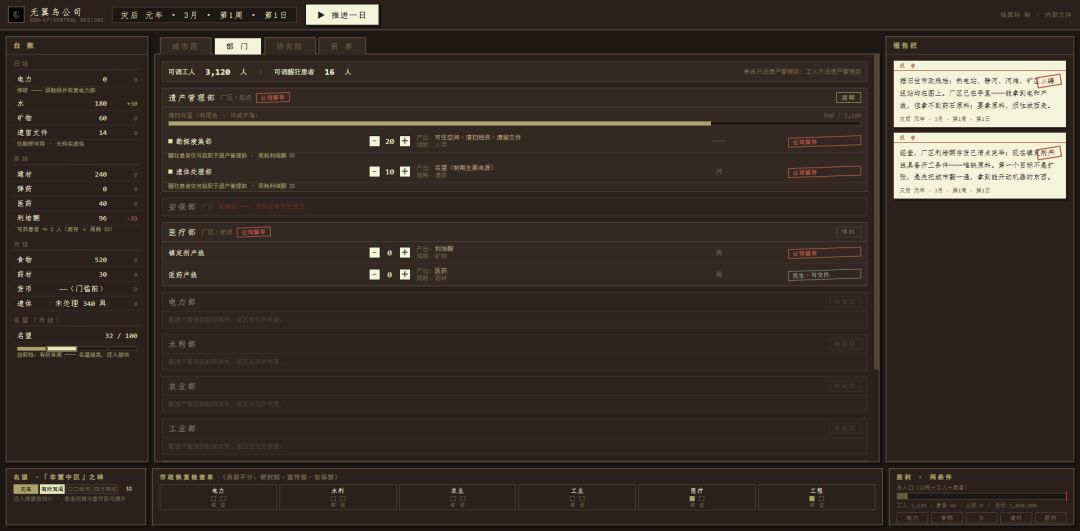Viewport: 1080px width, 531px height.
Task: Click 未恢复 button for 水利部
Action: point(845,344)
